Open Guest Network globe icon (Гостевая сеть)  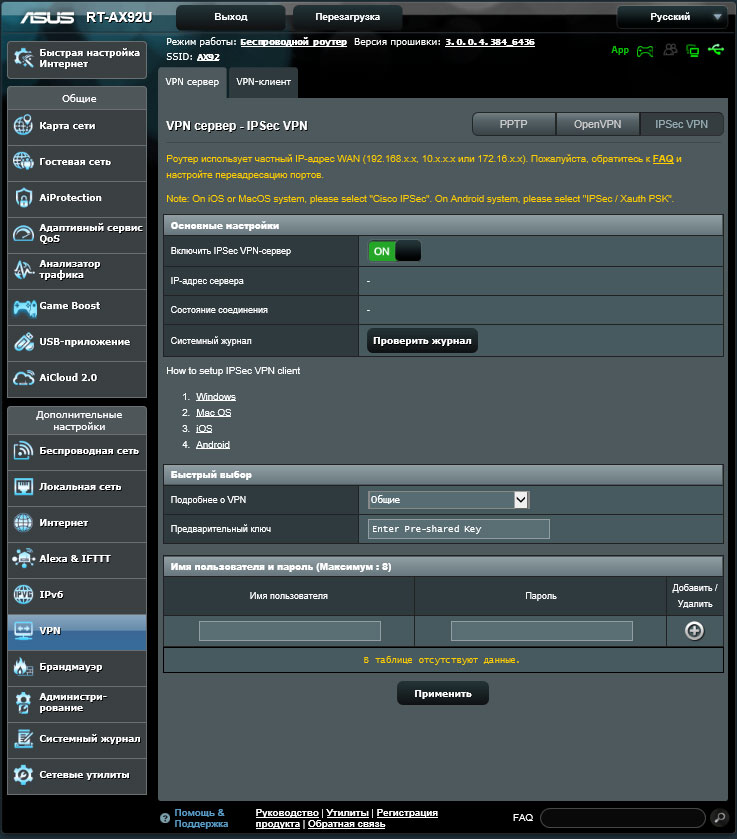23,161
